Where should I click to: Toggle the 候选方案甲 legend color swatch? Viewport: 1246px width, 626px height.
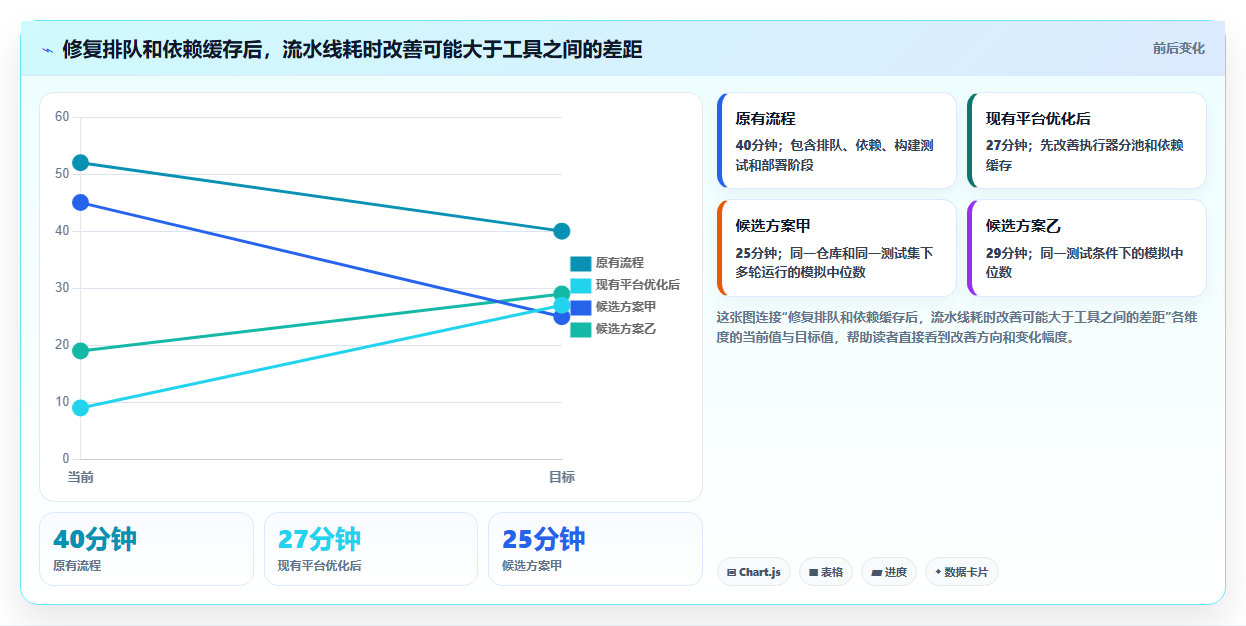[x=581, y=307]
